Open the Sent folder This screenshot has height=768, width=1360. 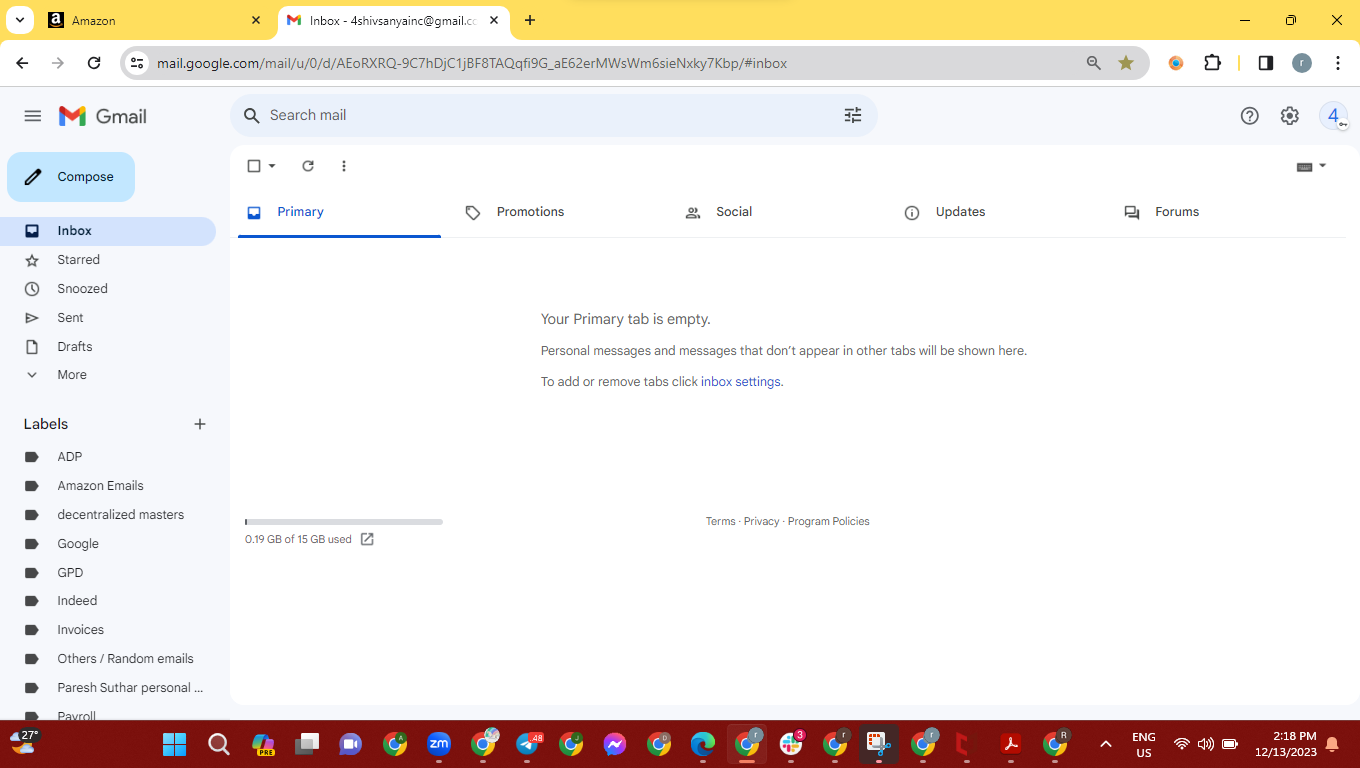(108, 318)
